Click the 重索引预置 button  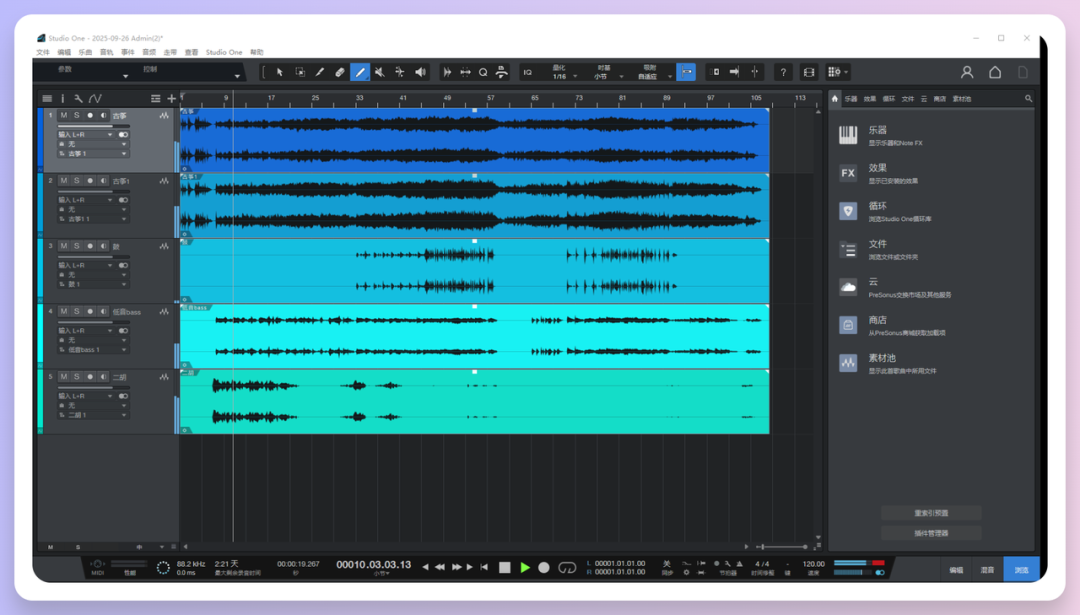(931, 513)
